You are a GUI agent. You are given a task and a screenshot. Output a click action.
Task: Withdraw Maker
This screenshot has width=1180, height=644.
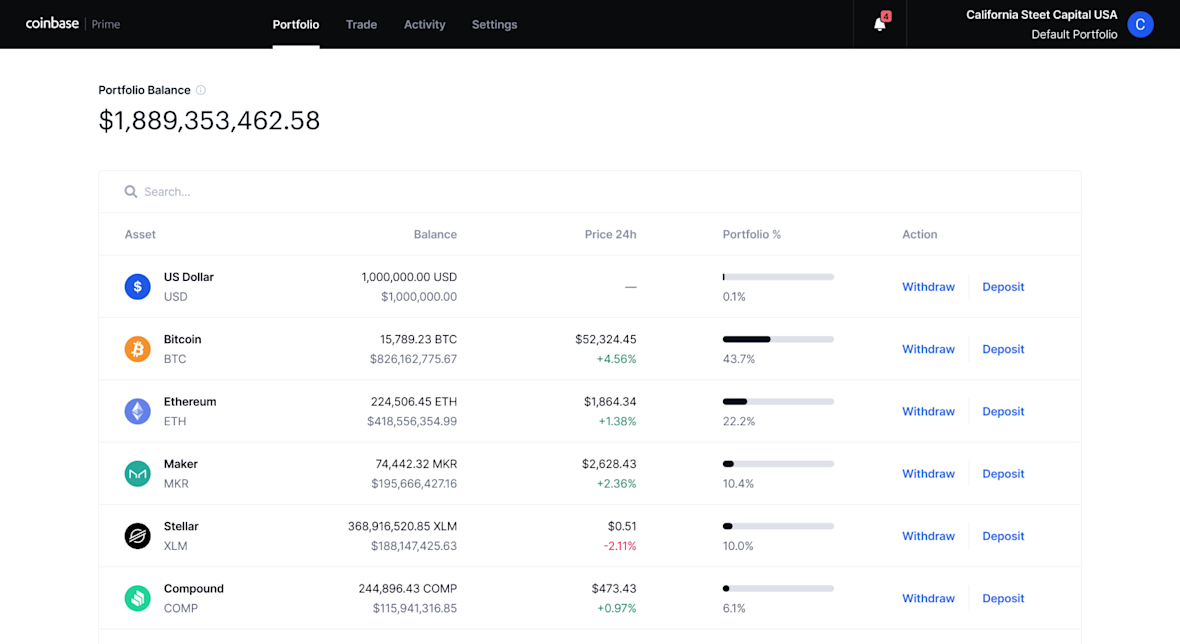click(x=928, y=474)
